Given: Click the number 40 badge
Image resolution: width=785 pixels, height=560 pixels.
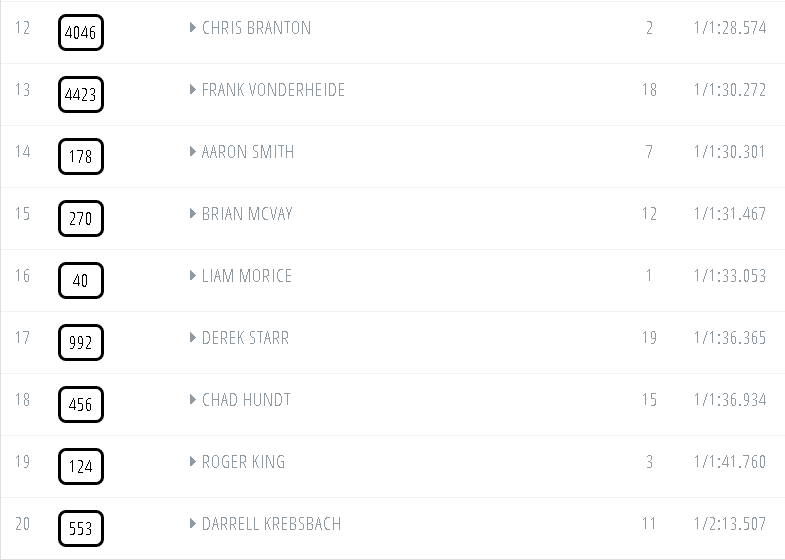Looking at the screenshot, I should pos(80,281).
